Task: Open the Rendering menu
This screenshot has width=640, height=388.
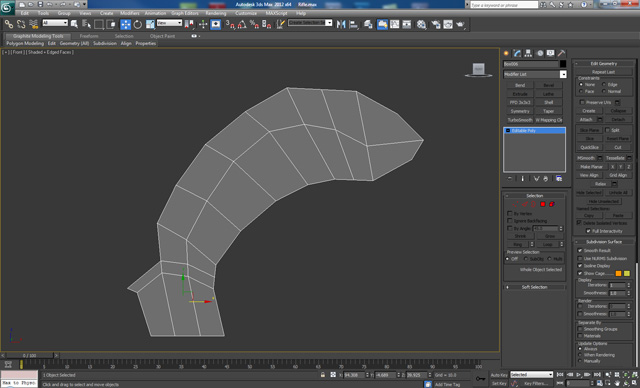Action: pos(216,13)
